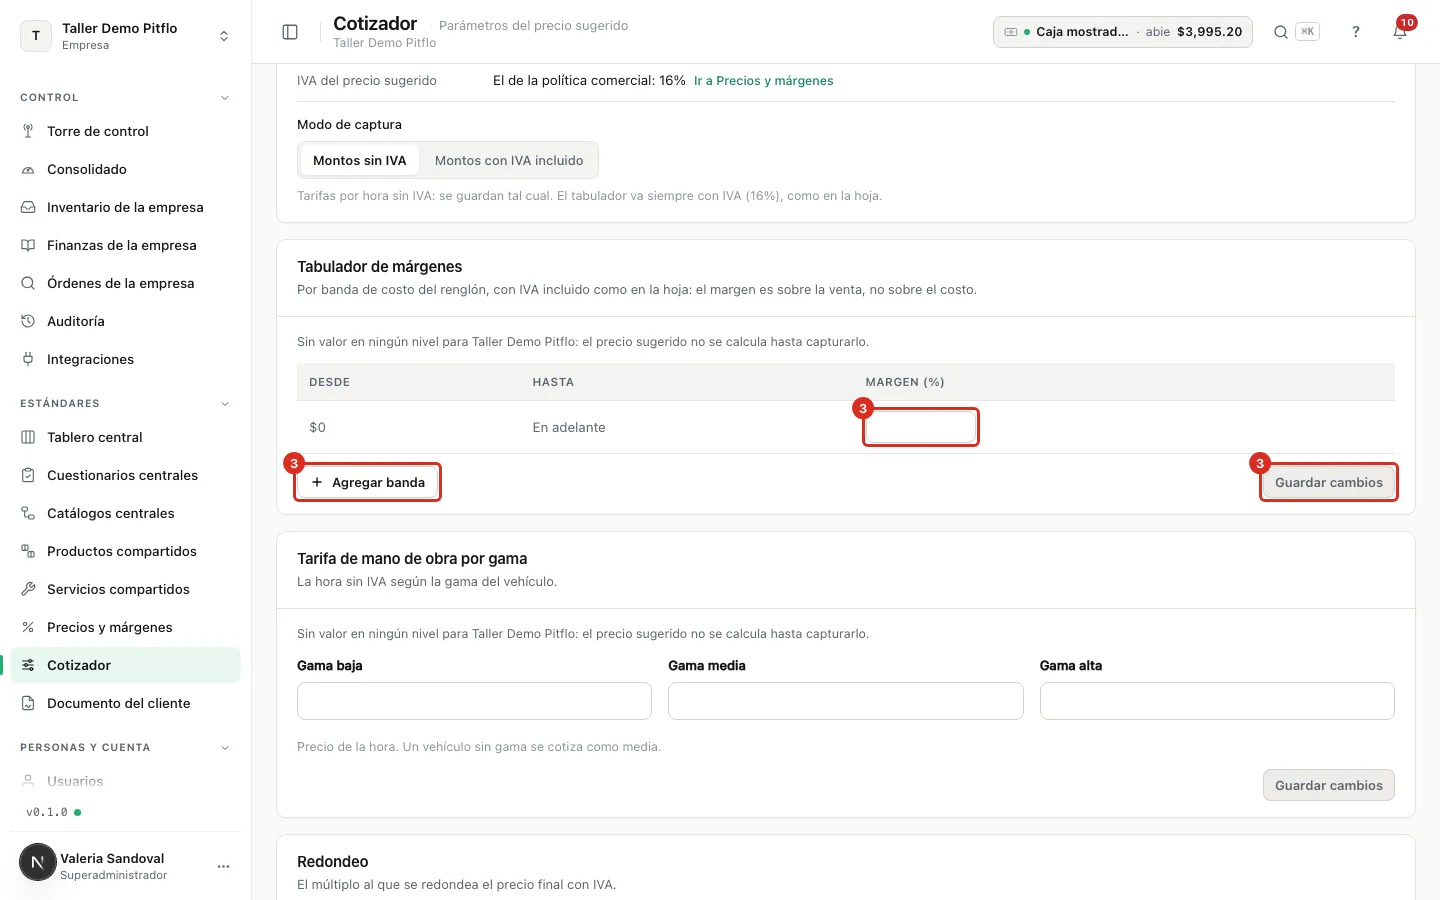The image size is (1440, 900).
Task: Click the Consolidado sidebar icon
Action: point(28,169)
